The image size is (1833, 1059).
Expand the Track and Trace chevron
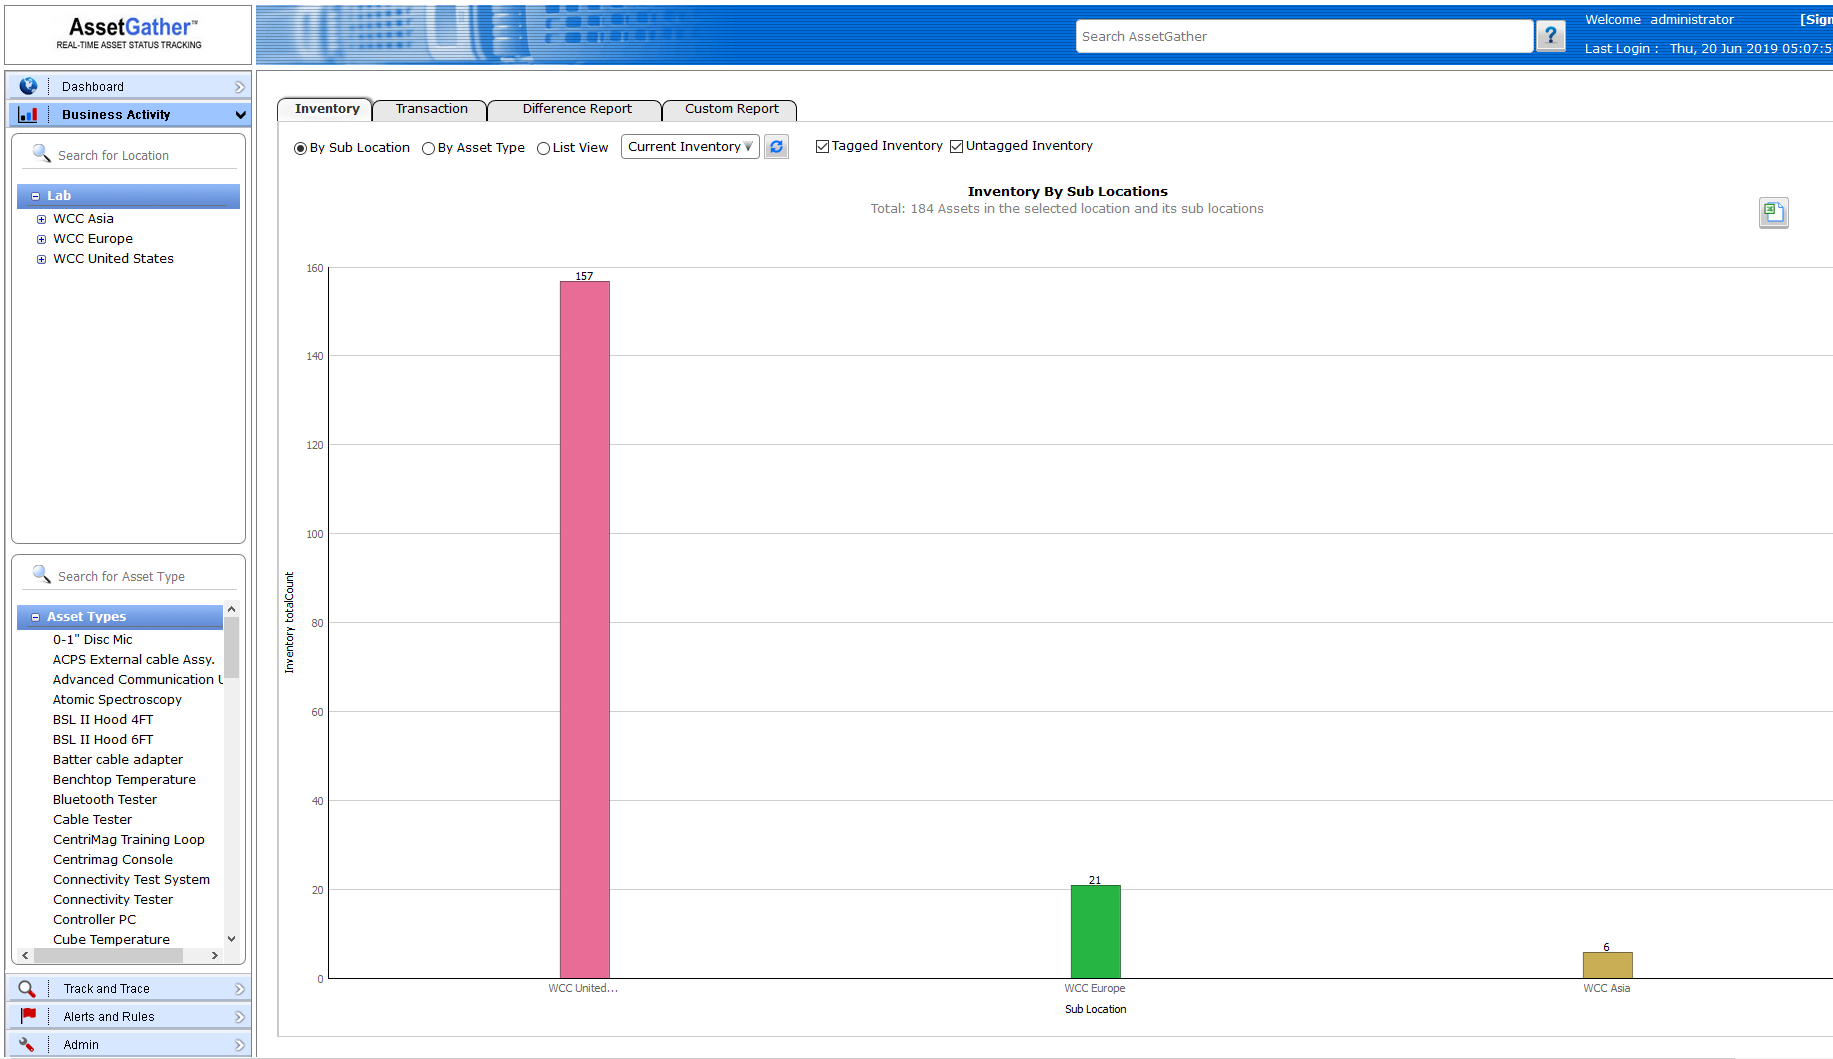click(x=239, y=989)
